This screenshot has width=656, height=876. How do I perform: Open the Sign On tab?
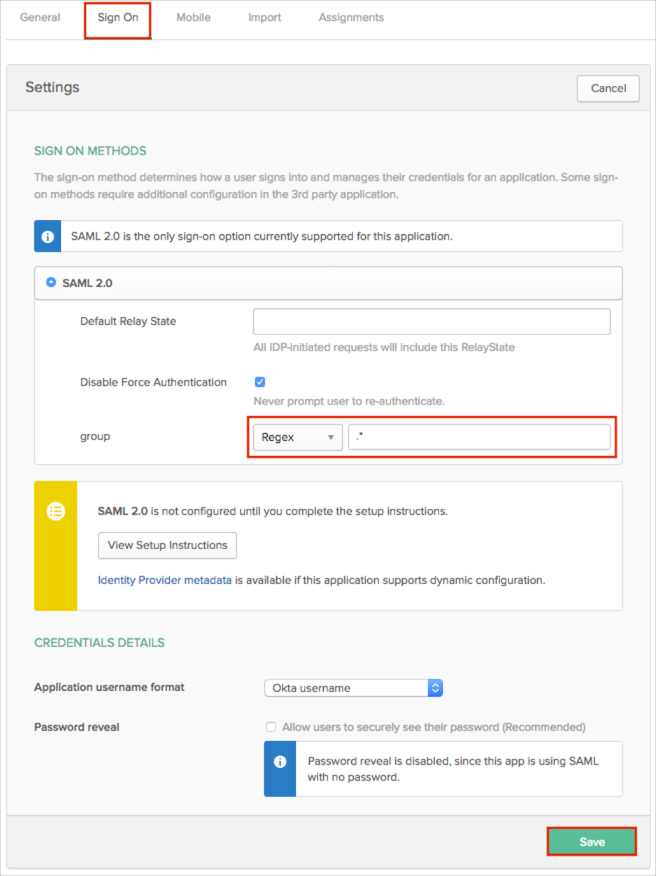118,18
